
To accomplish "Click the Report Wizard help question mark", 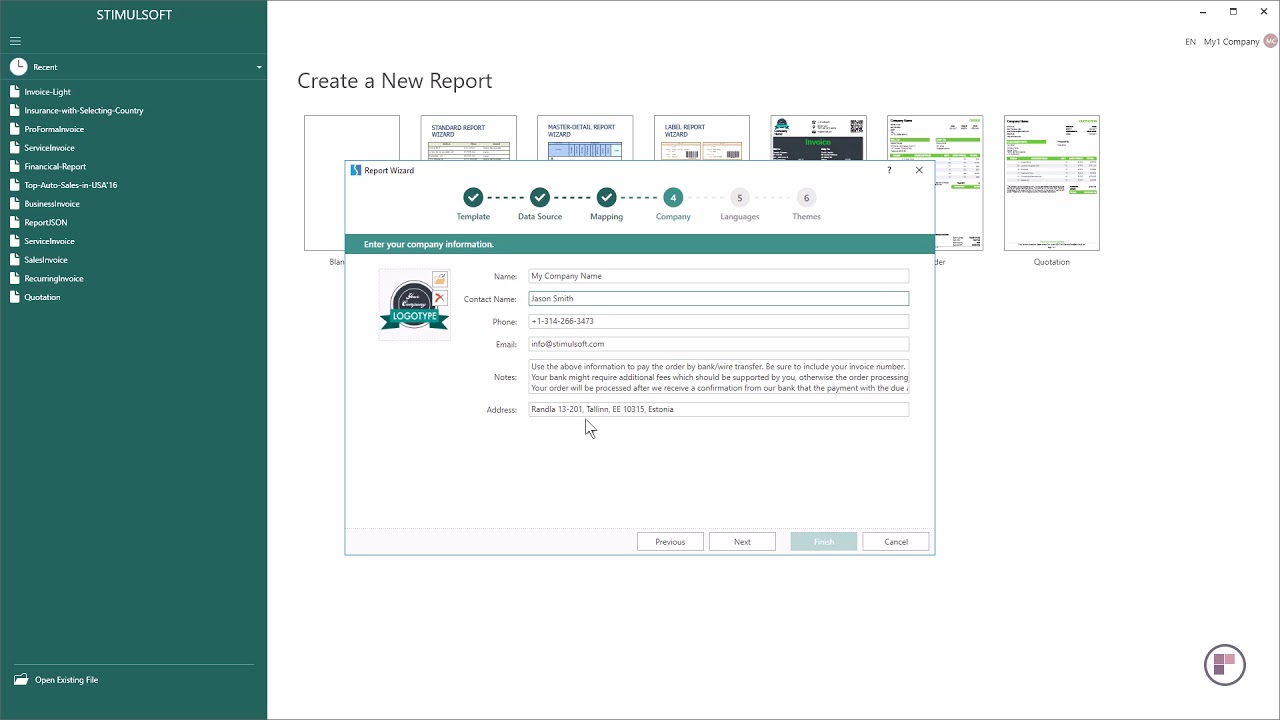I will coord(889,170).
